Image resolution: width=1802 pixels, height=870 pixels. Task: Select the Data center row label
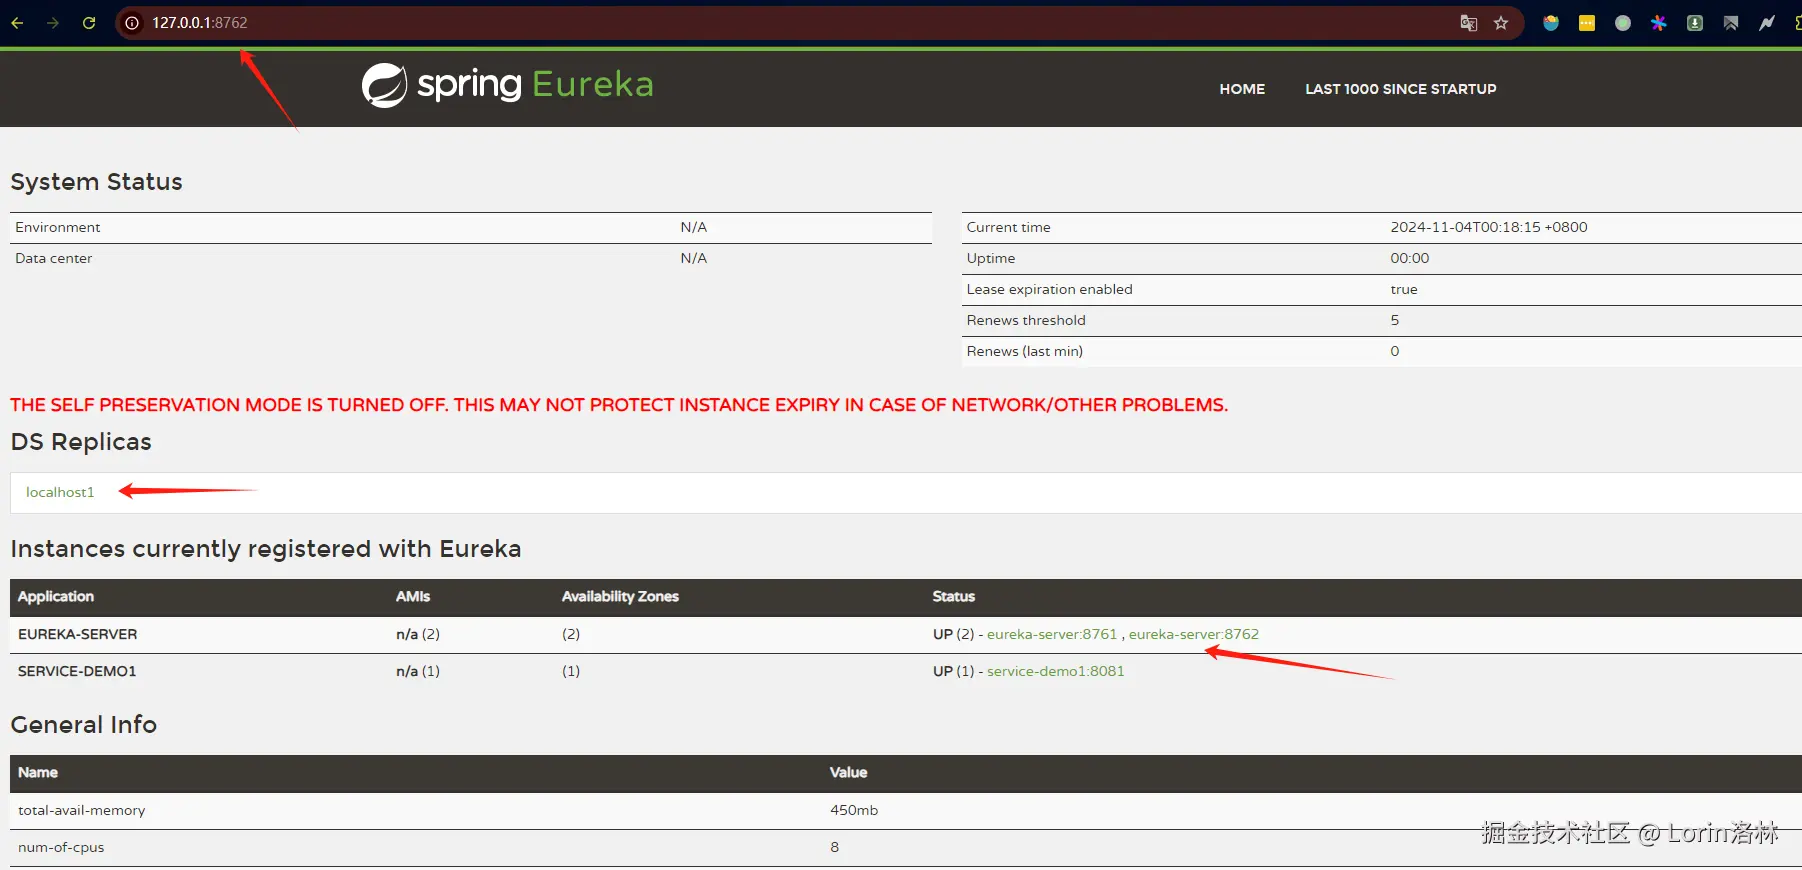point(54,258)
